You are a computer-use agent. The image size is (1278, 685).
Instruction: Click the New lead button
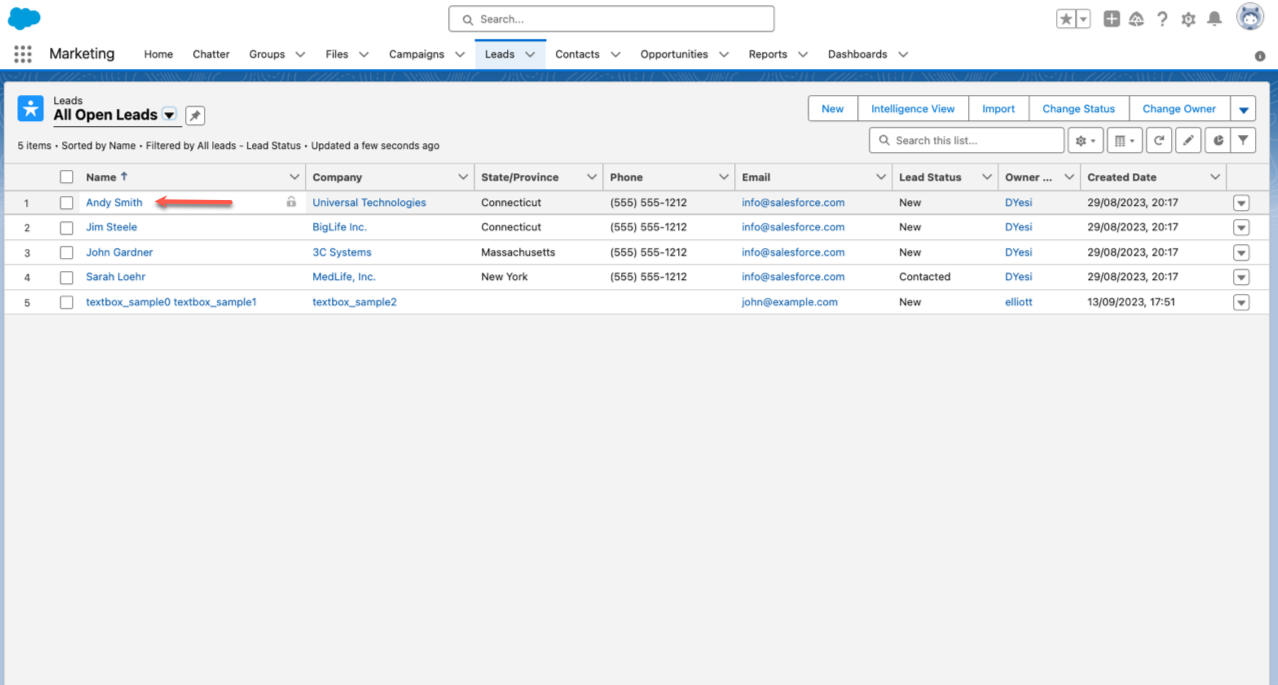(832, 109)
